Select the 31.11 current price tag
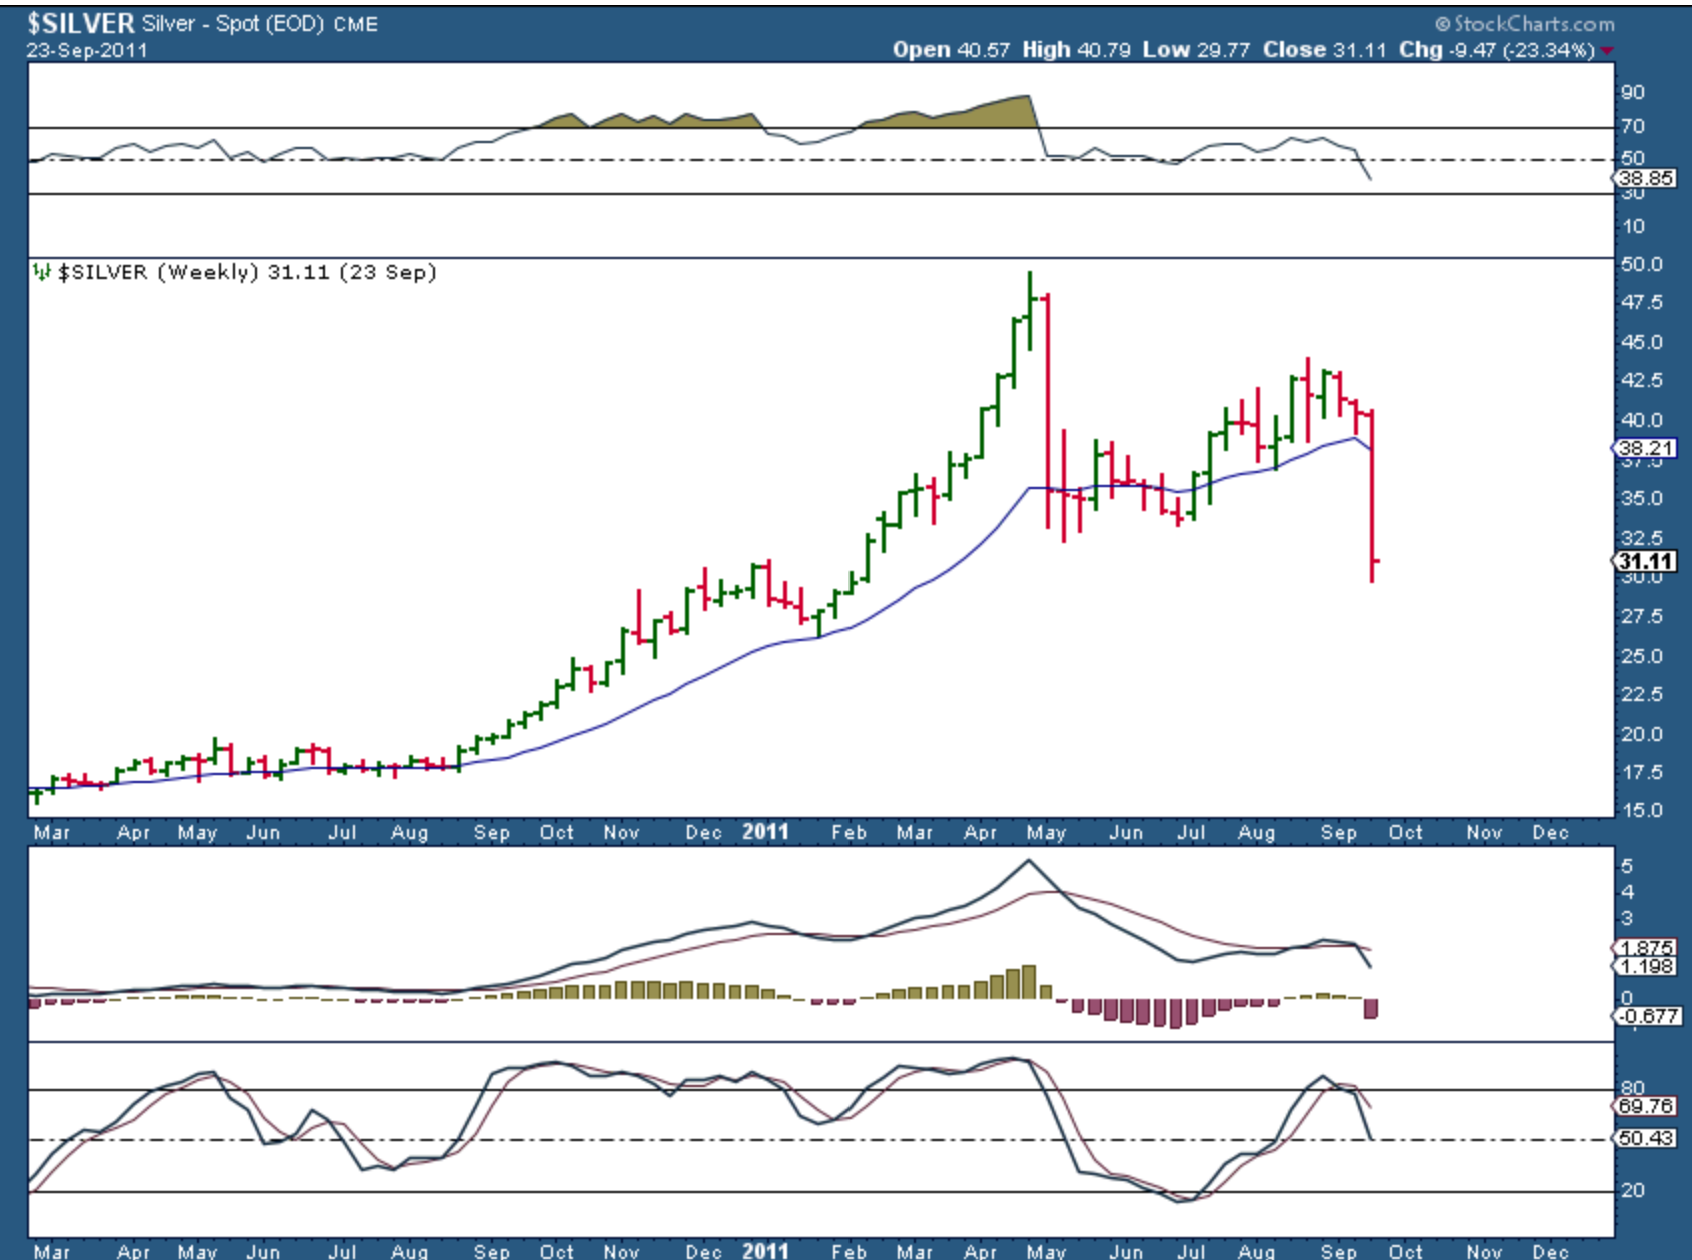 (1646, 562)
